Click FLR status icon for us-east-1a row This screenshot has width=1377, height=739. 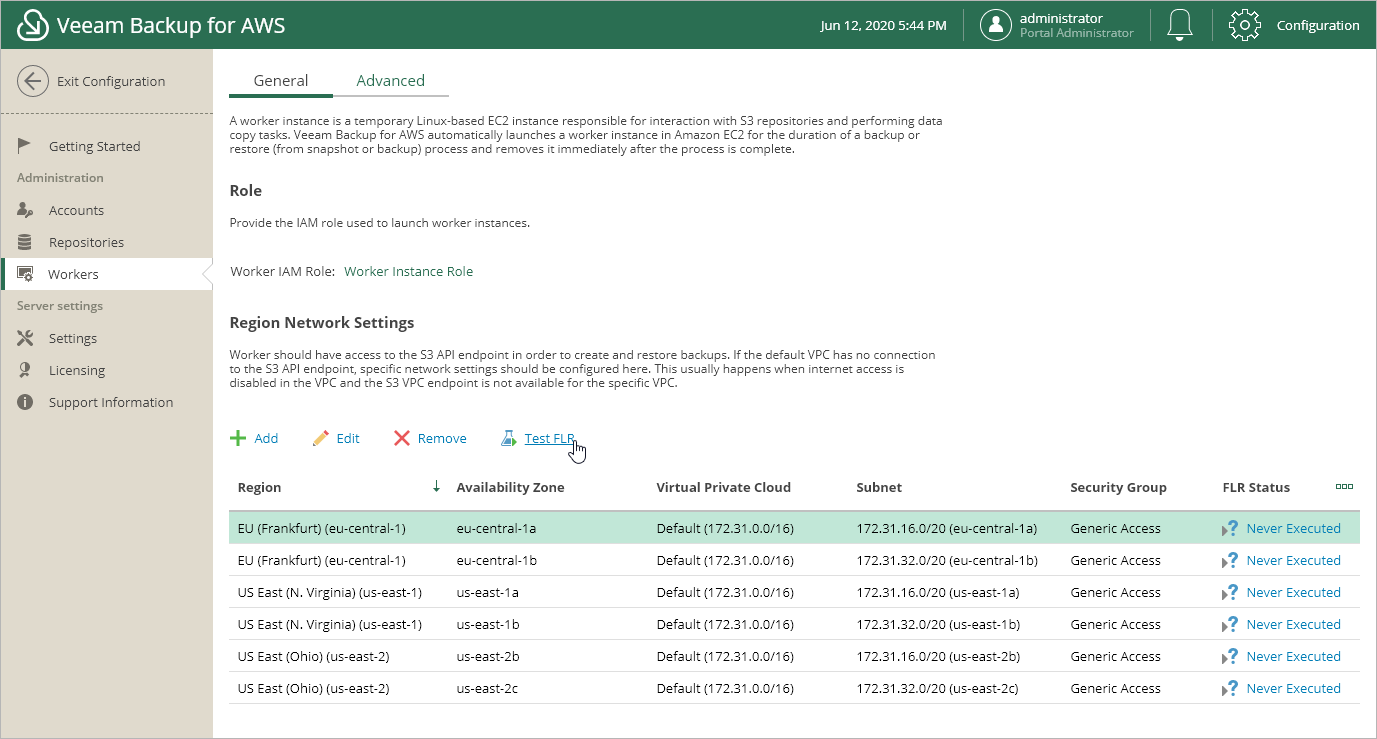point(1231,592)
